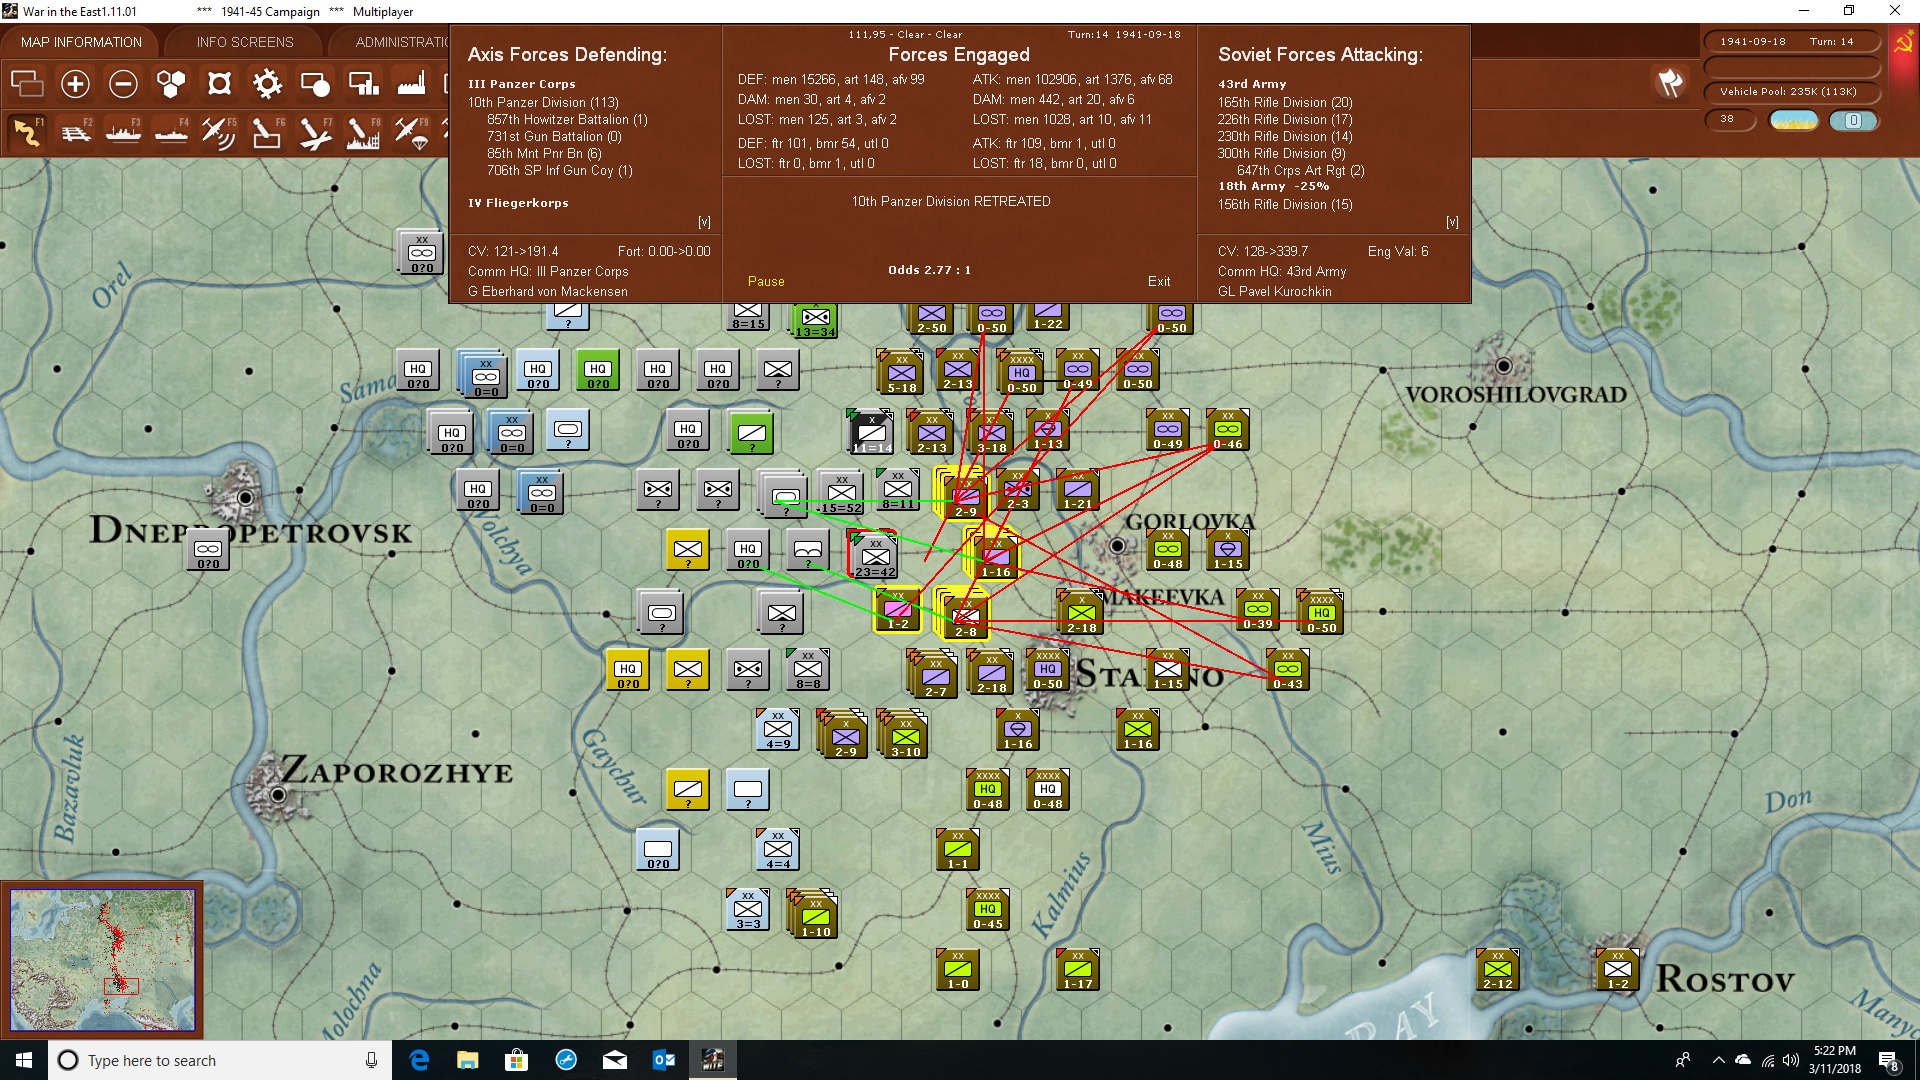
Task: Click Pause in the combat report
Action: click(x=766, y=282)
